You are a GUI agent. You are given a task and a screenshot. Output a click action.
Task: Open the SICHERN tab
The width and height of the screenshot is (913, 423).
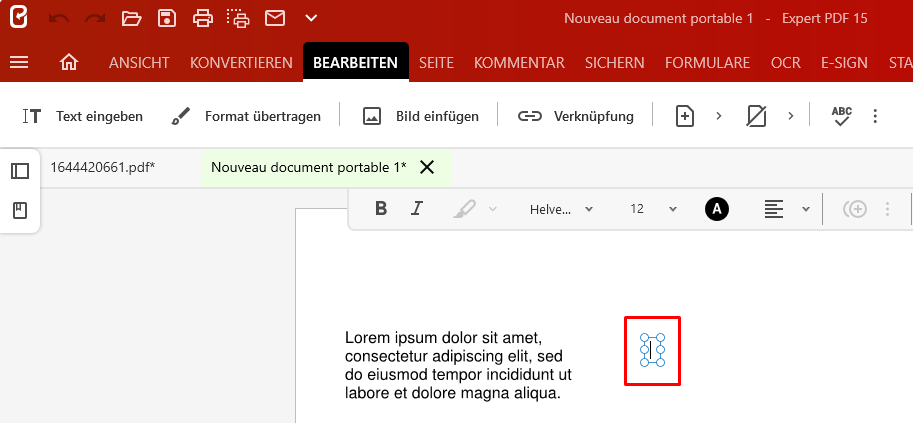point(615,63)
